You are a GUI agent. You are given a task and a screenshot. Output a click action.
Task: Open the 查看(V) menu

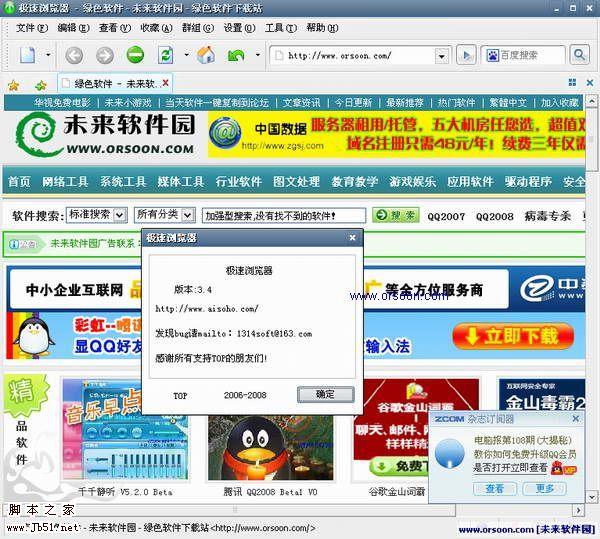[114, 28]
